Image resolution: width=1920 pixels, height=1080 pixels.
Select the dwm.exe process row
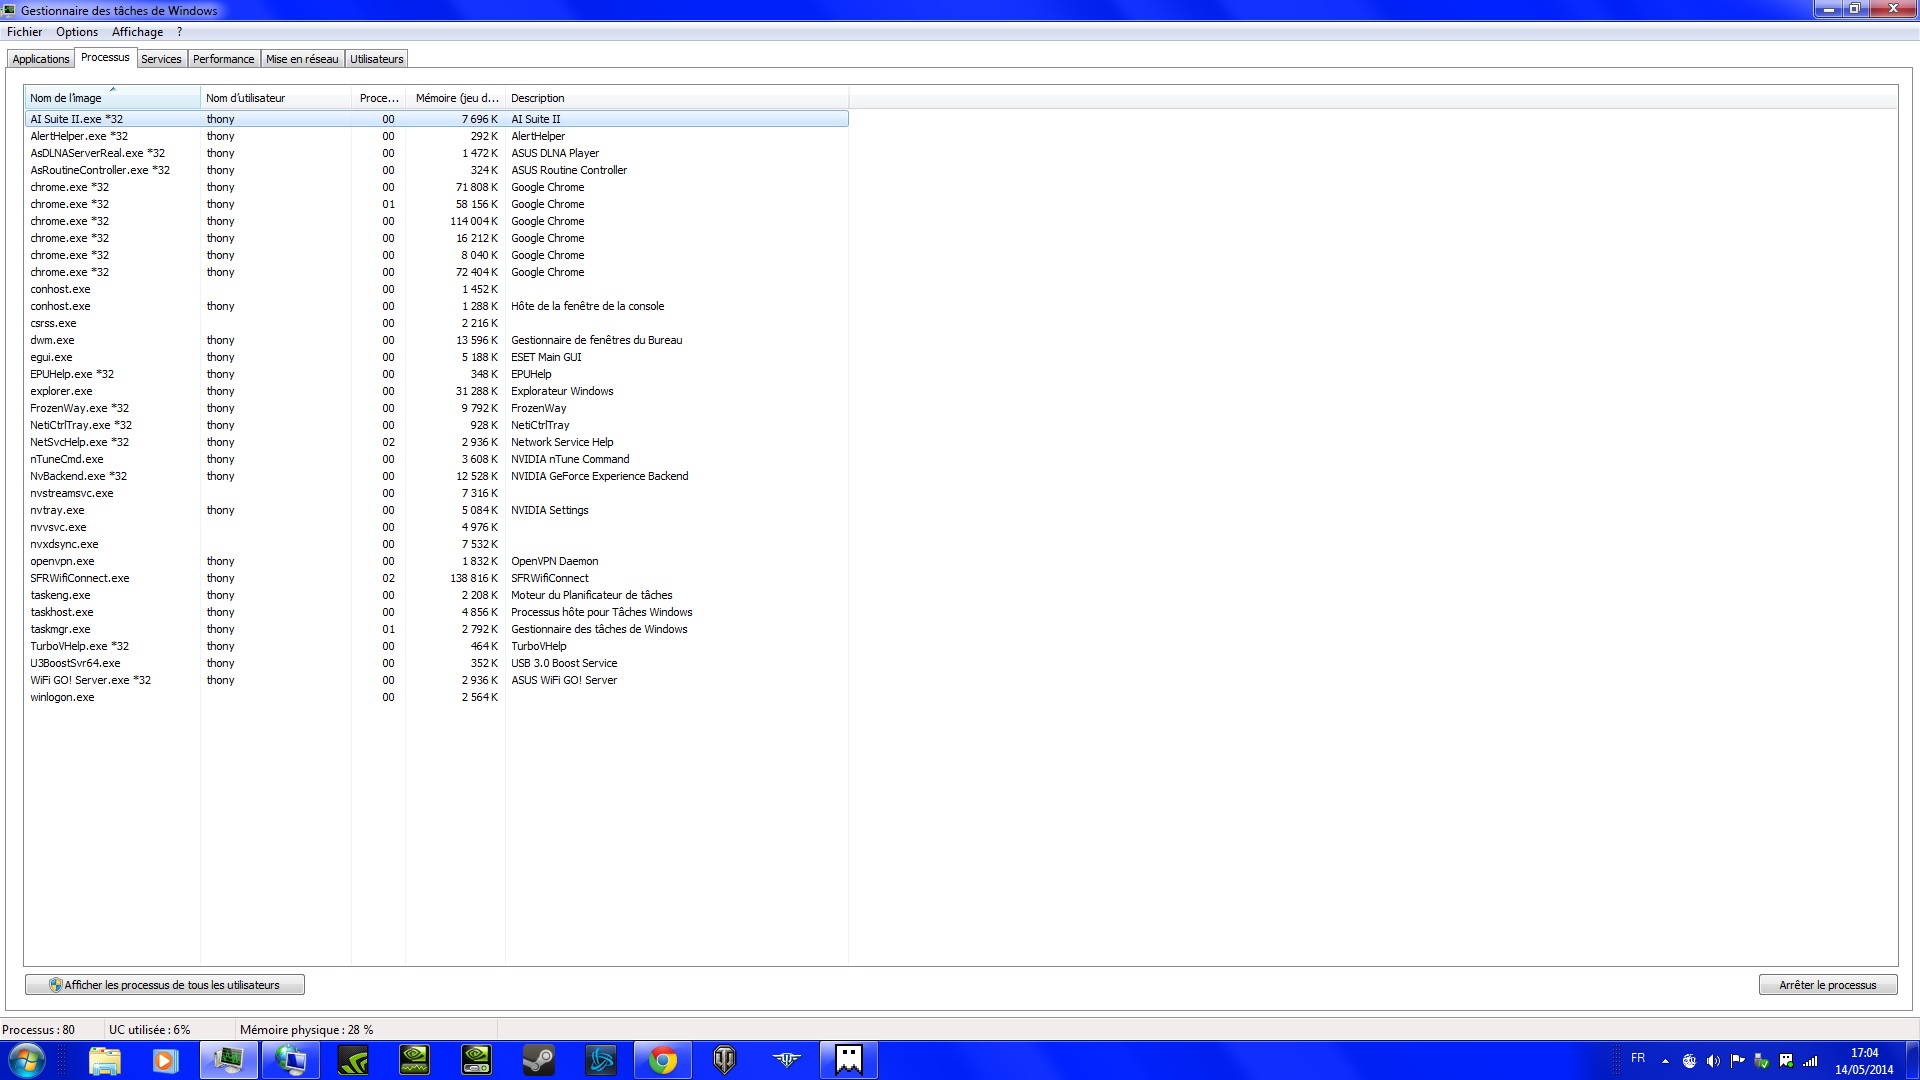click(436, 340)
